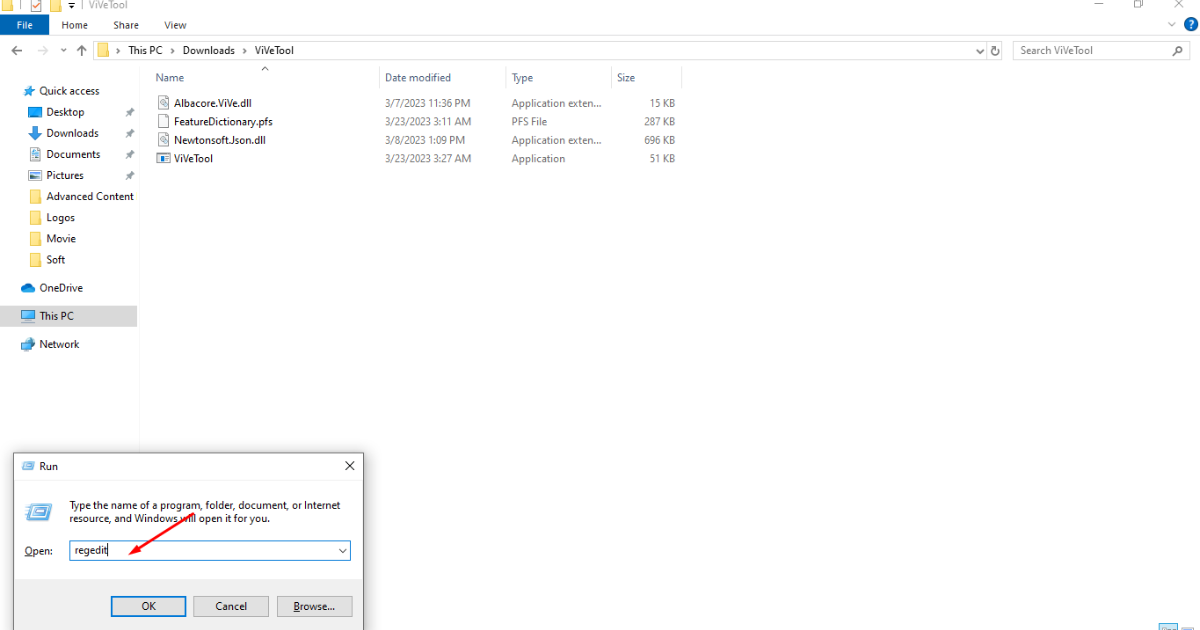Image resolution: width=1200 pixels, height=630 pixels.
Task: Click the 696 KB size cell
Action: click(x=660, y=141)
